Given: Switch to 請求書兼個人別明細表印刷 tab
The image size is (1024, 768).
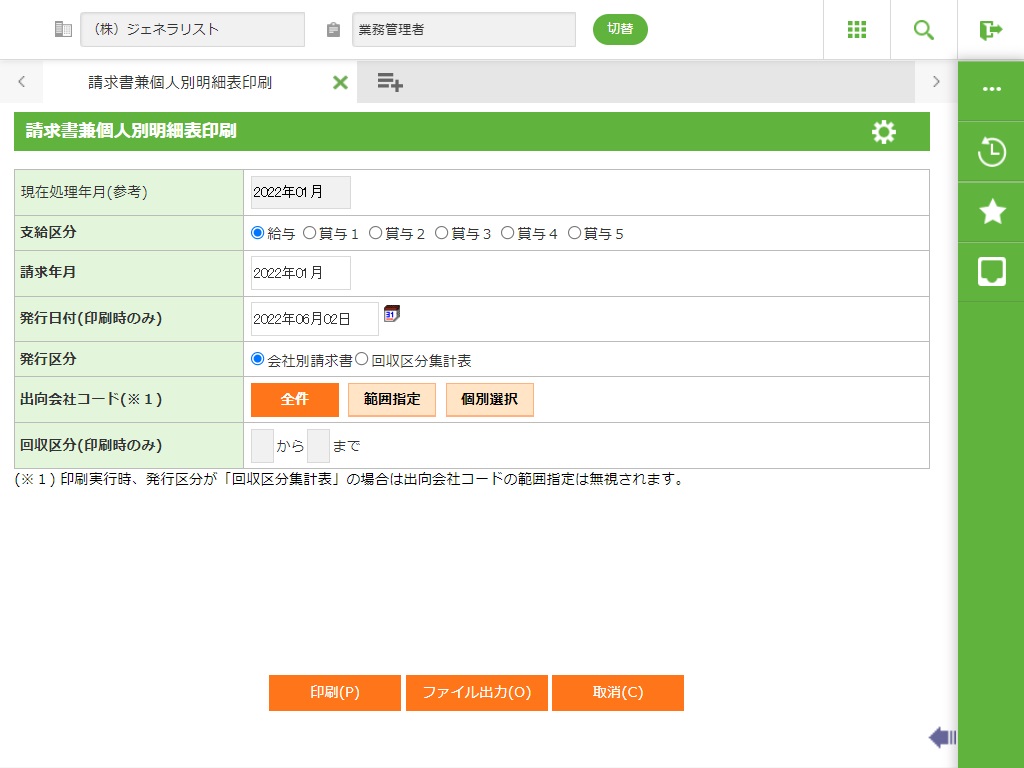Looking at the screenshot, I should click(180, 82).
